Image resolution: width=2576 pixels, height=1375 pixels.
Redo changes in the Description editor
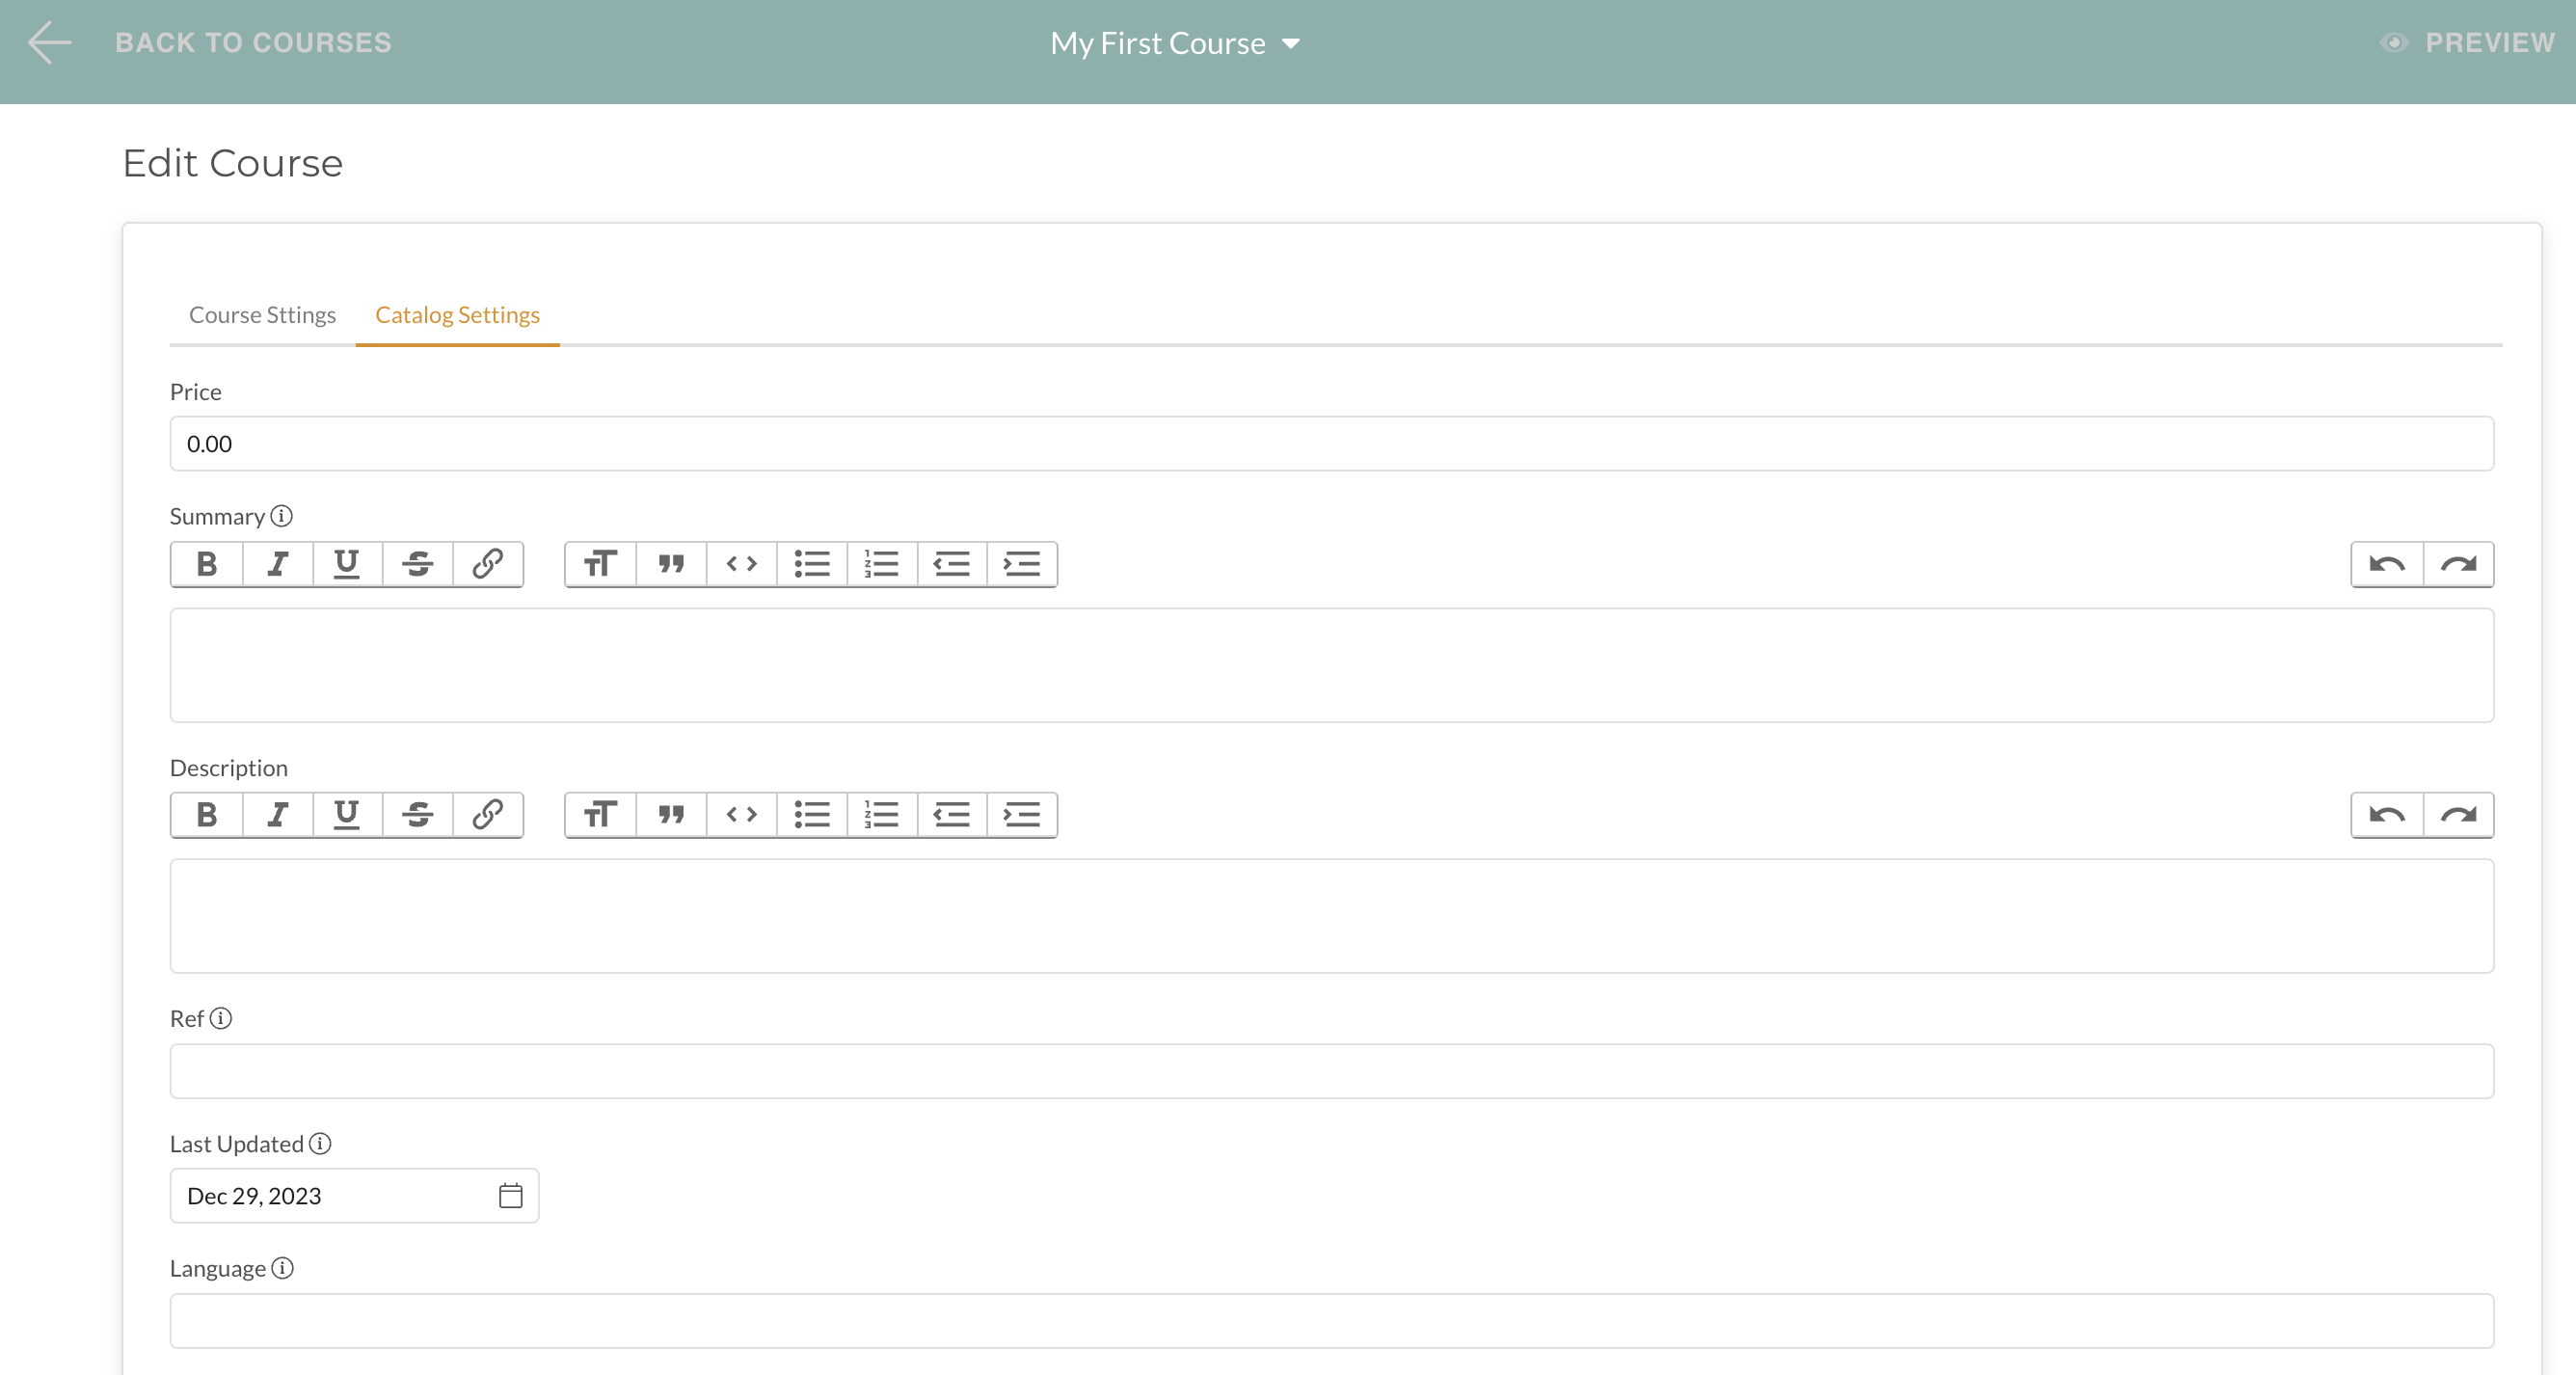point(2458,815)
